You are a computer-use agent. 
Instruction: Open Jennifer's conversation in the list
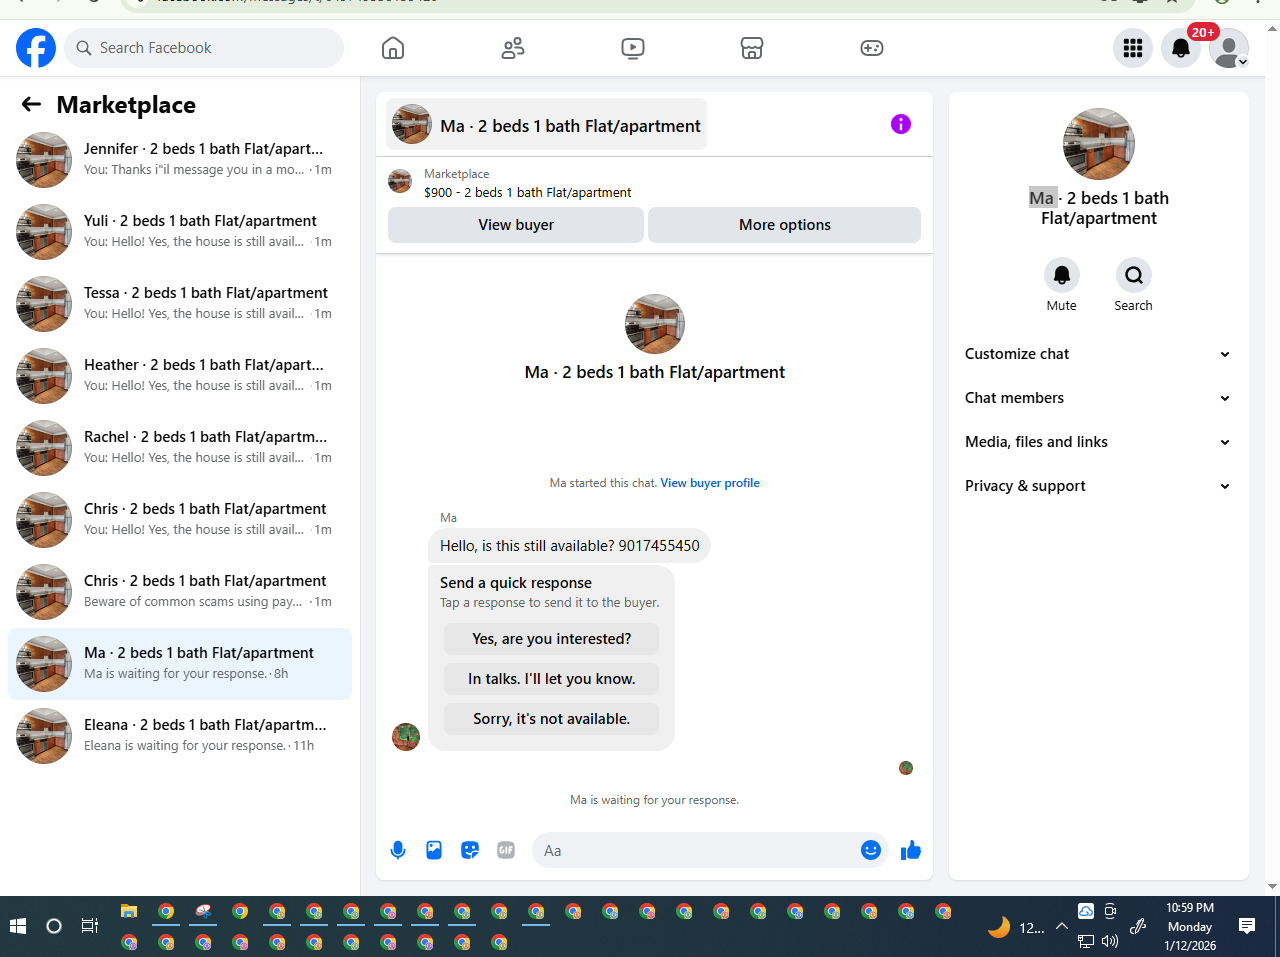(x=180, y=160)
